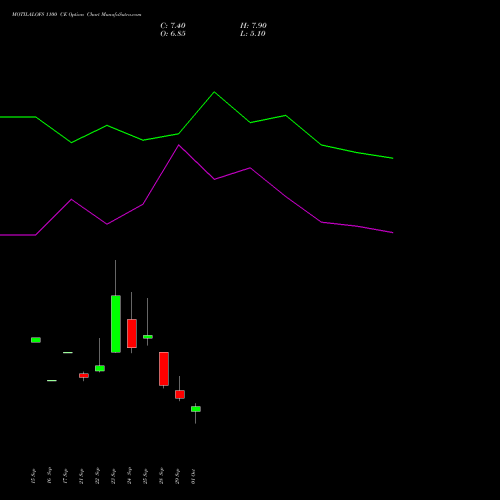Select the small red candlestick on 21 Sep
Viewport: 500px width, 500px height.
pyautogui.click(x=84, y=375)
